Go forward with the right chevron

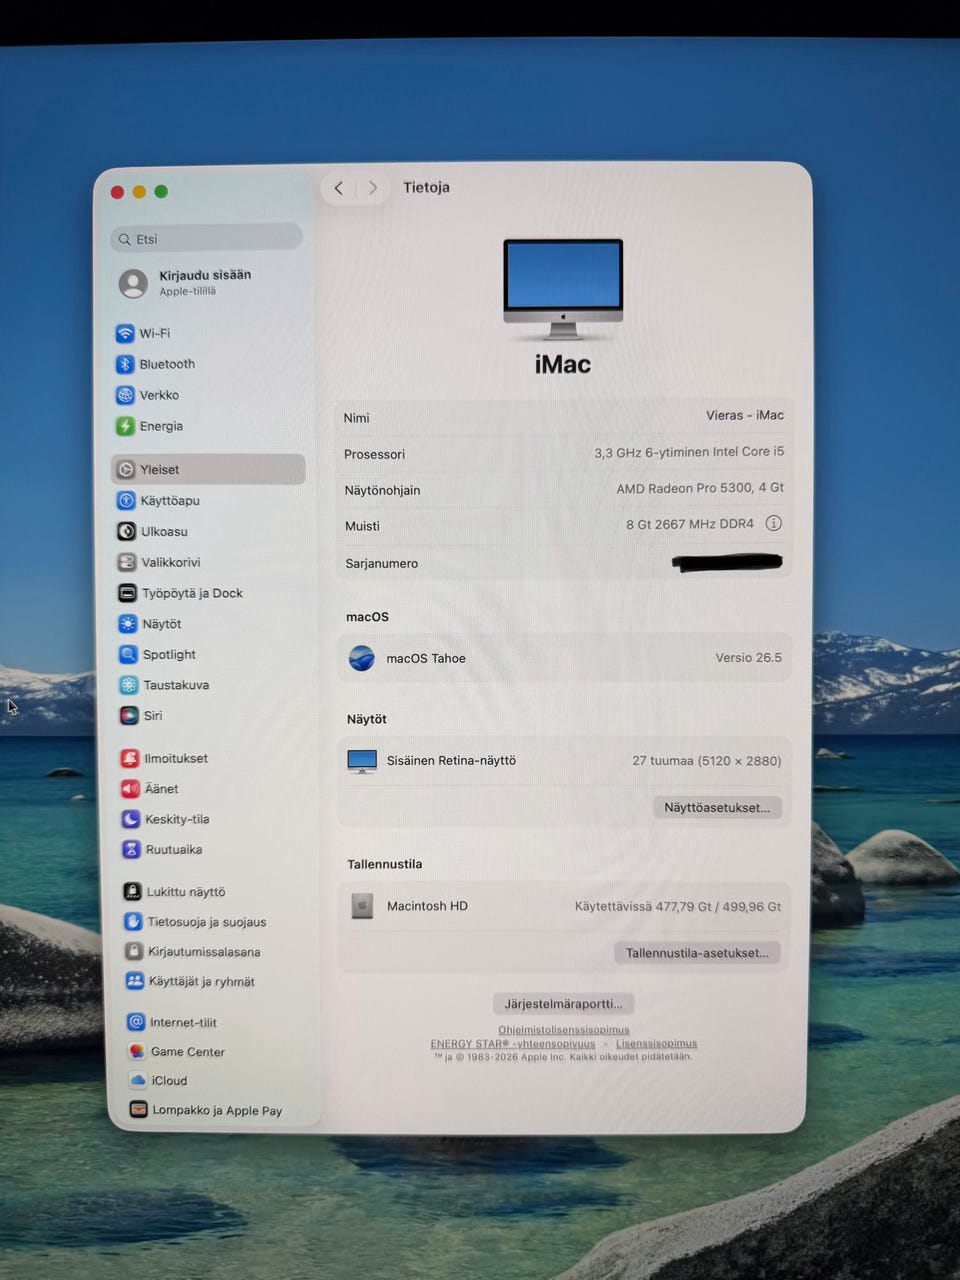point(373,188)
